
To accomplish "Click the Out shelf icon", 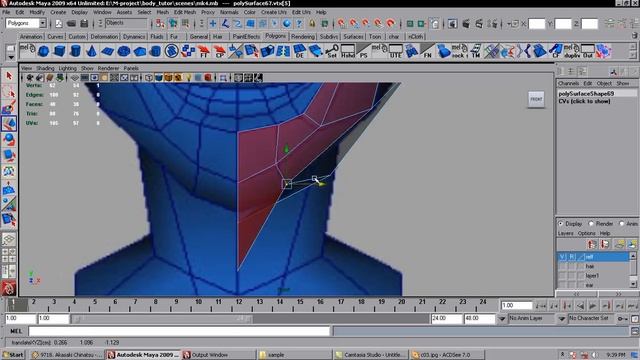I will (588, 51).
